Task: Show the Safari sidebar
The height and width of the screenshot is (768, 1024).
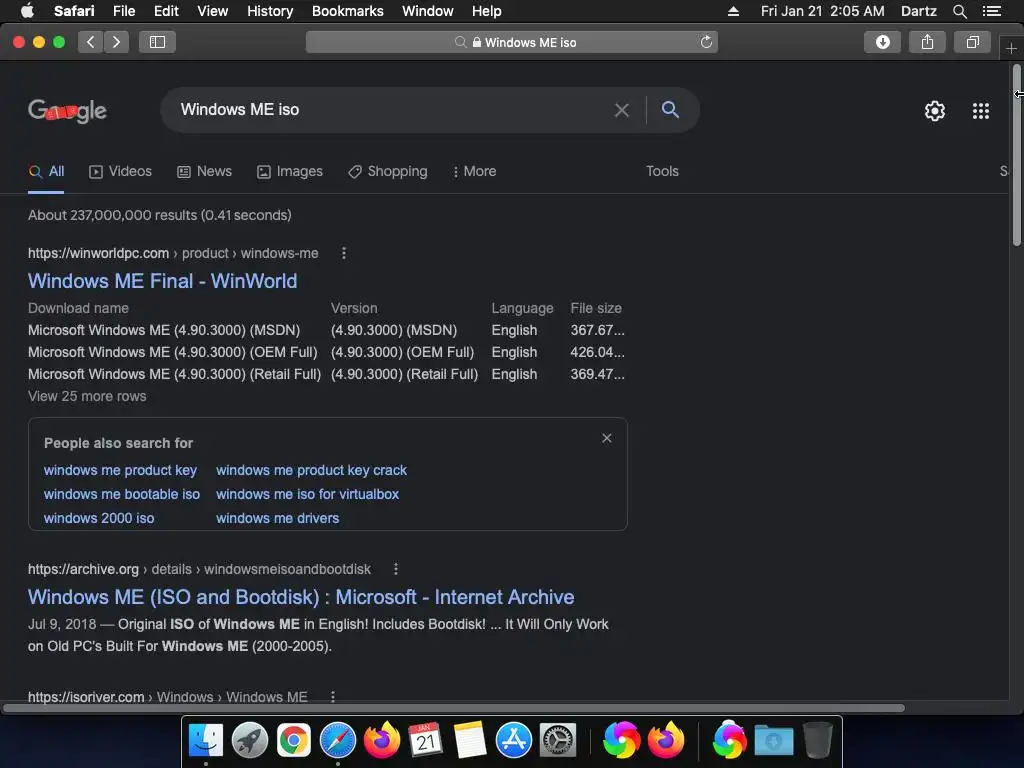Action: click(x=157, y=42)
